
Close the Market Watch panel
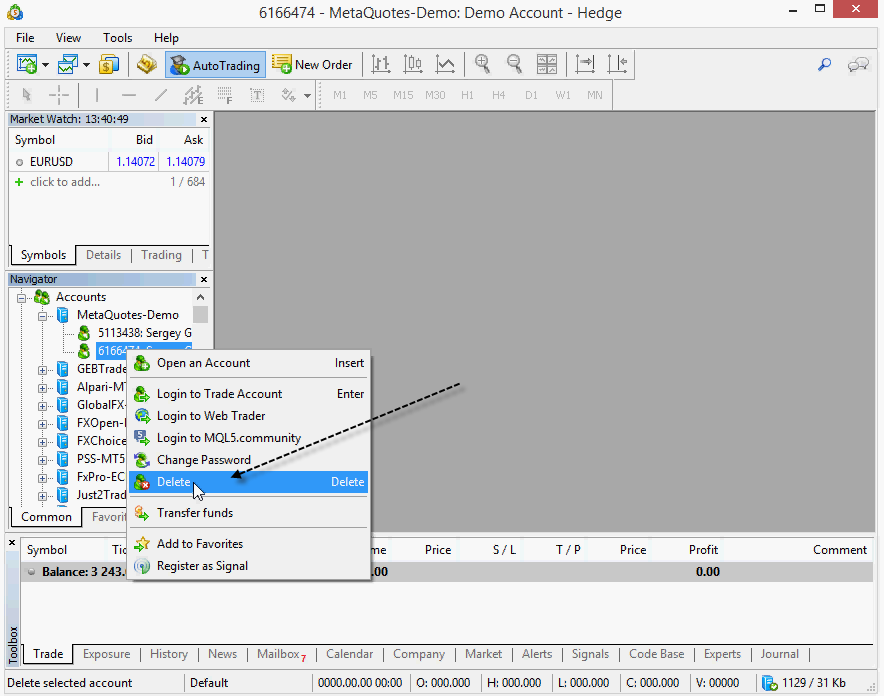pyautogui.click(x=204, y=119)
